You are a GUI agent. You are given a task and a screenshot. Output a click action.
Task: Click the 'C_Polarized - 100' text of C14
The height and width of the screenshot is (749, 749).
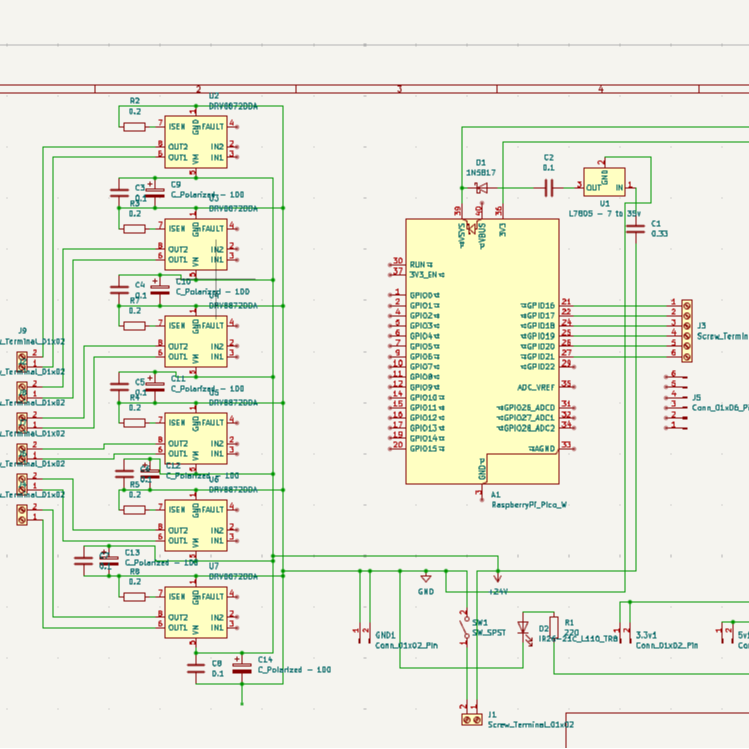pyautogui.click(x=294, y=670)
